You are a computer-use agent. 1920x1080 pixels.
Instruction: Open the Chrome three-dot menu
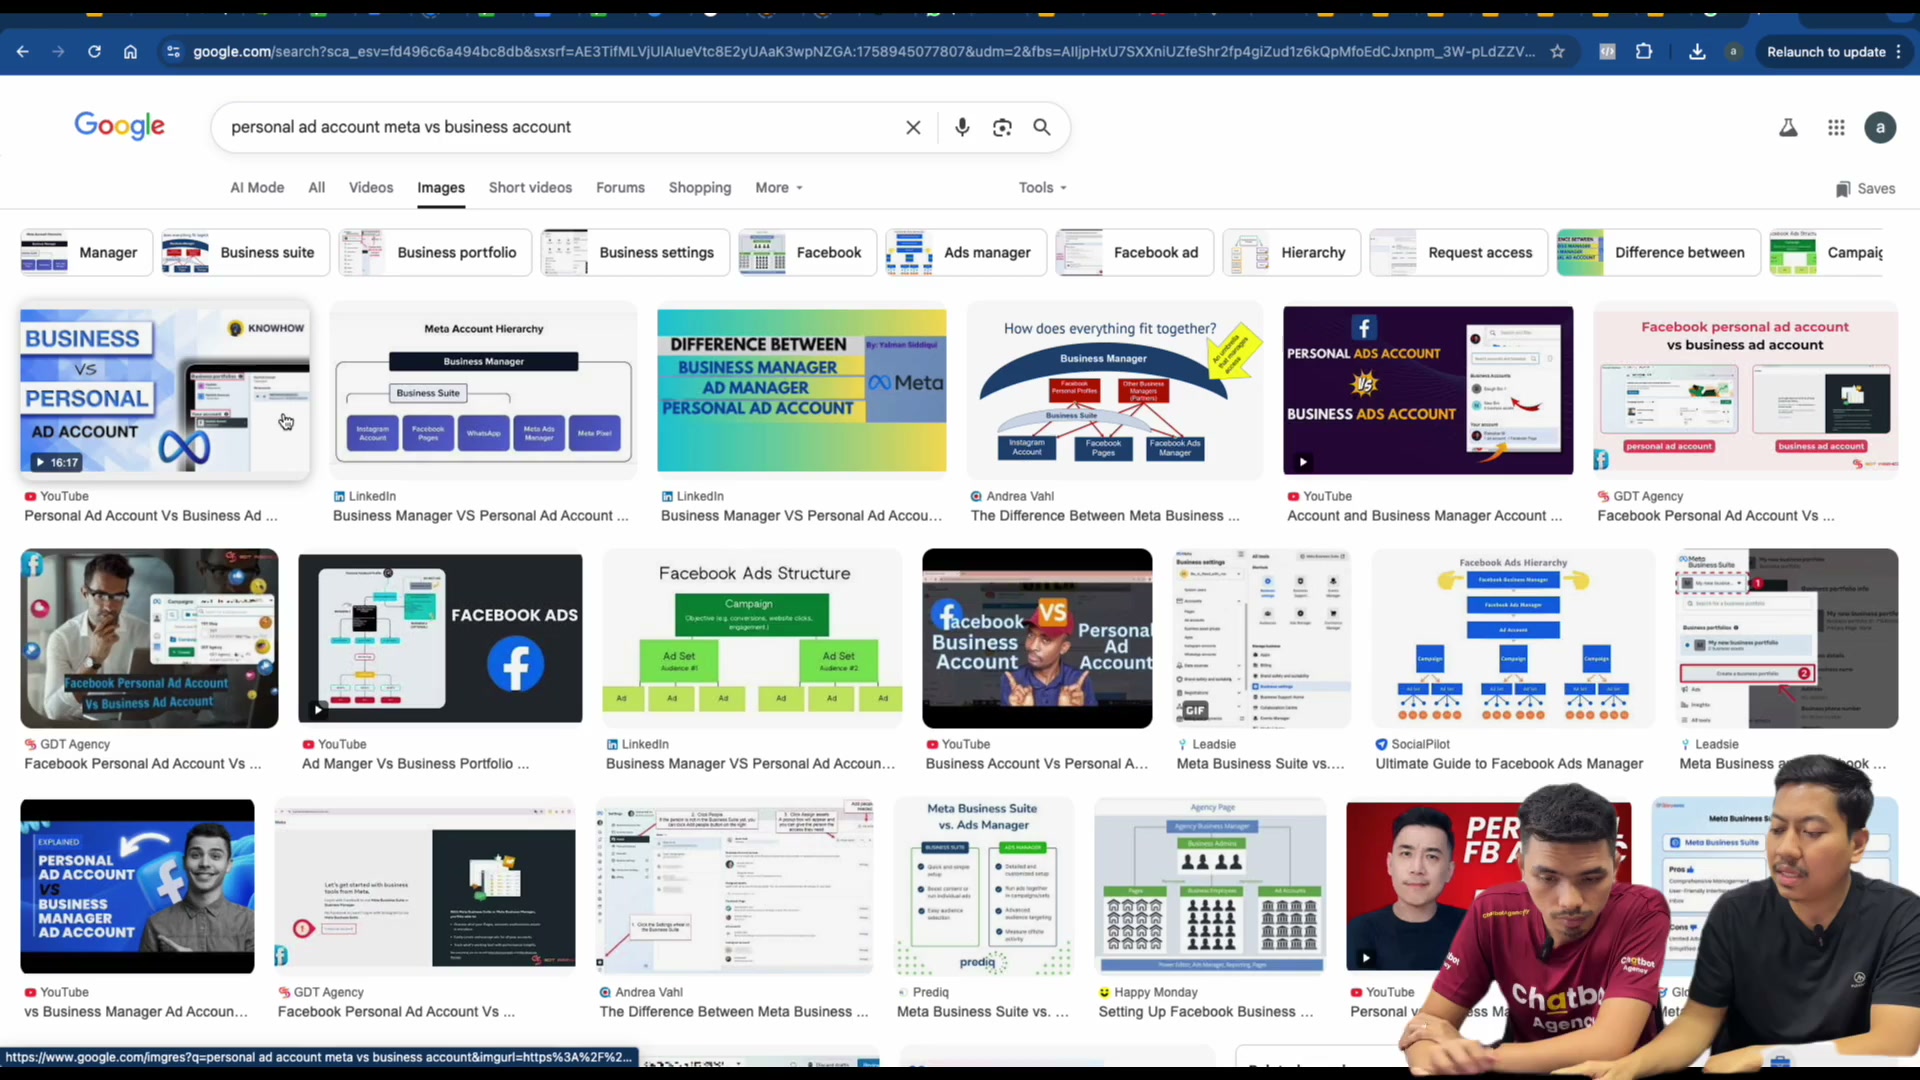pyautogui.click(x=1899, y=52)
